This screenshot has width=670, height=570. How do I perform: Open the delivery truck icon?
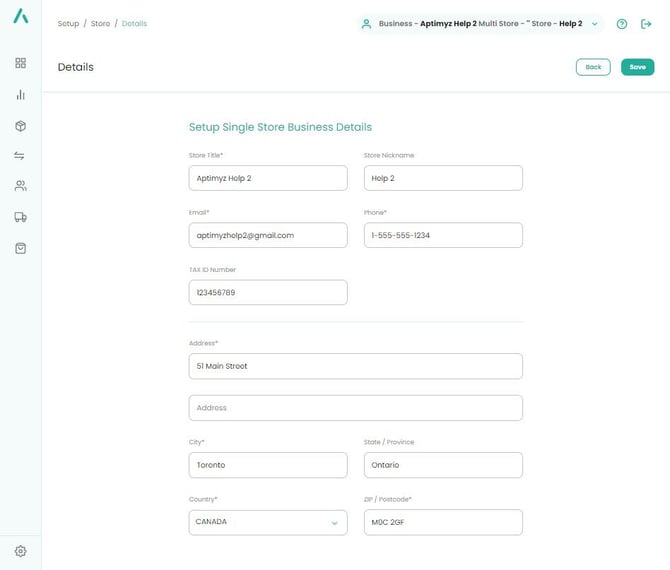(20, 217)
